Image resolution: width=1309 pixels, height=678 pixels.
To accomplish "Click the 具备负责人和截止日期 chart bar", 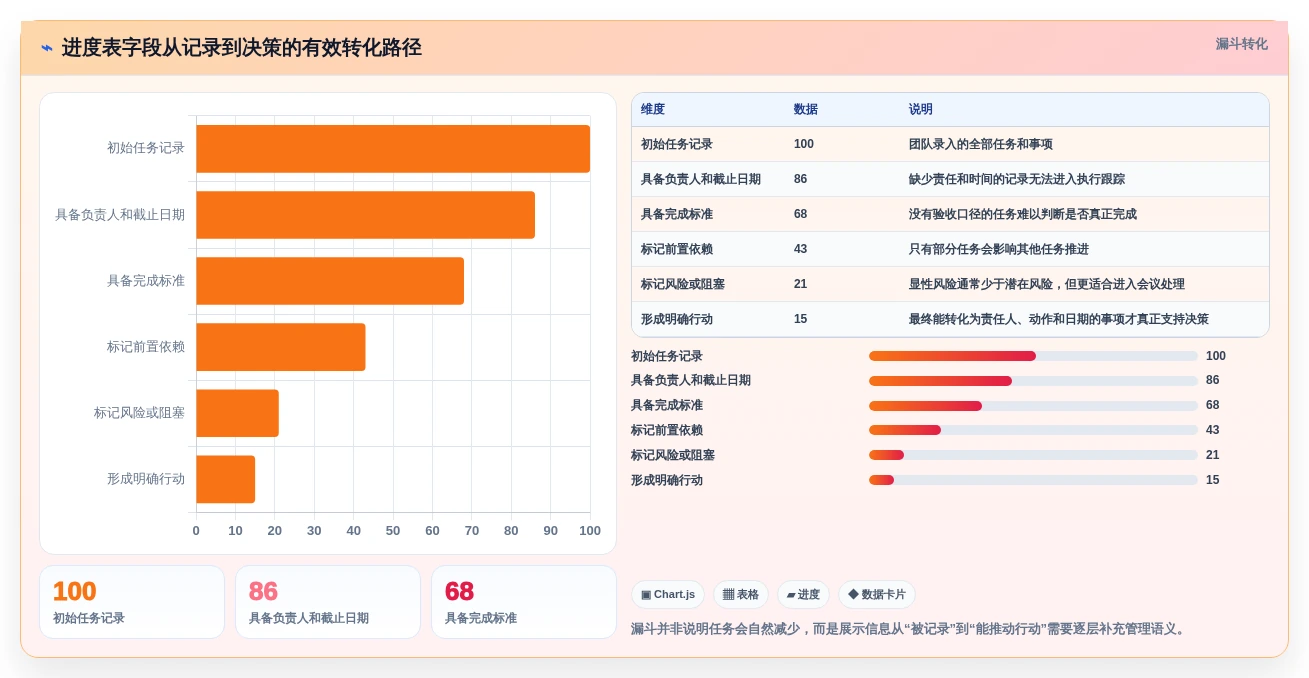I will 365,215.
